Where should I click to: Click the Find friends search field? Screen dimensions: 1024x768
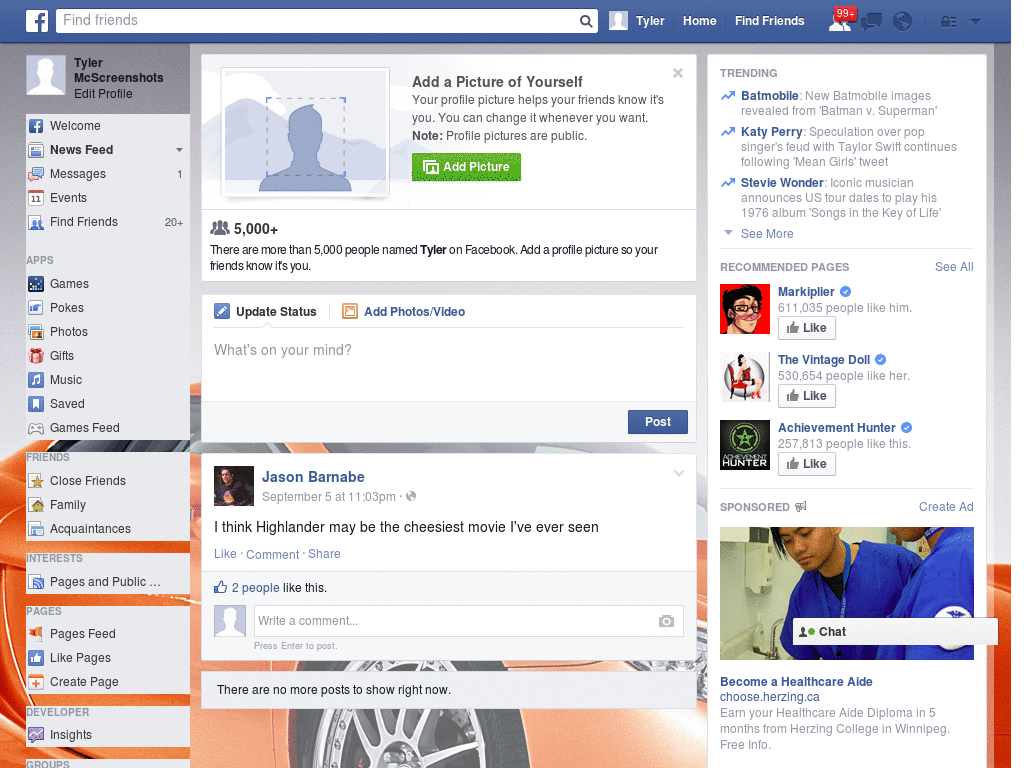point(317,21)
